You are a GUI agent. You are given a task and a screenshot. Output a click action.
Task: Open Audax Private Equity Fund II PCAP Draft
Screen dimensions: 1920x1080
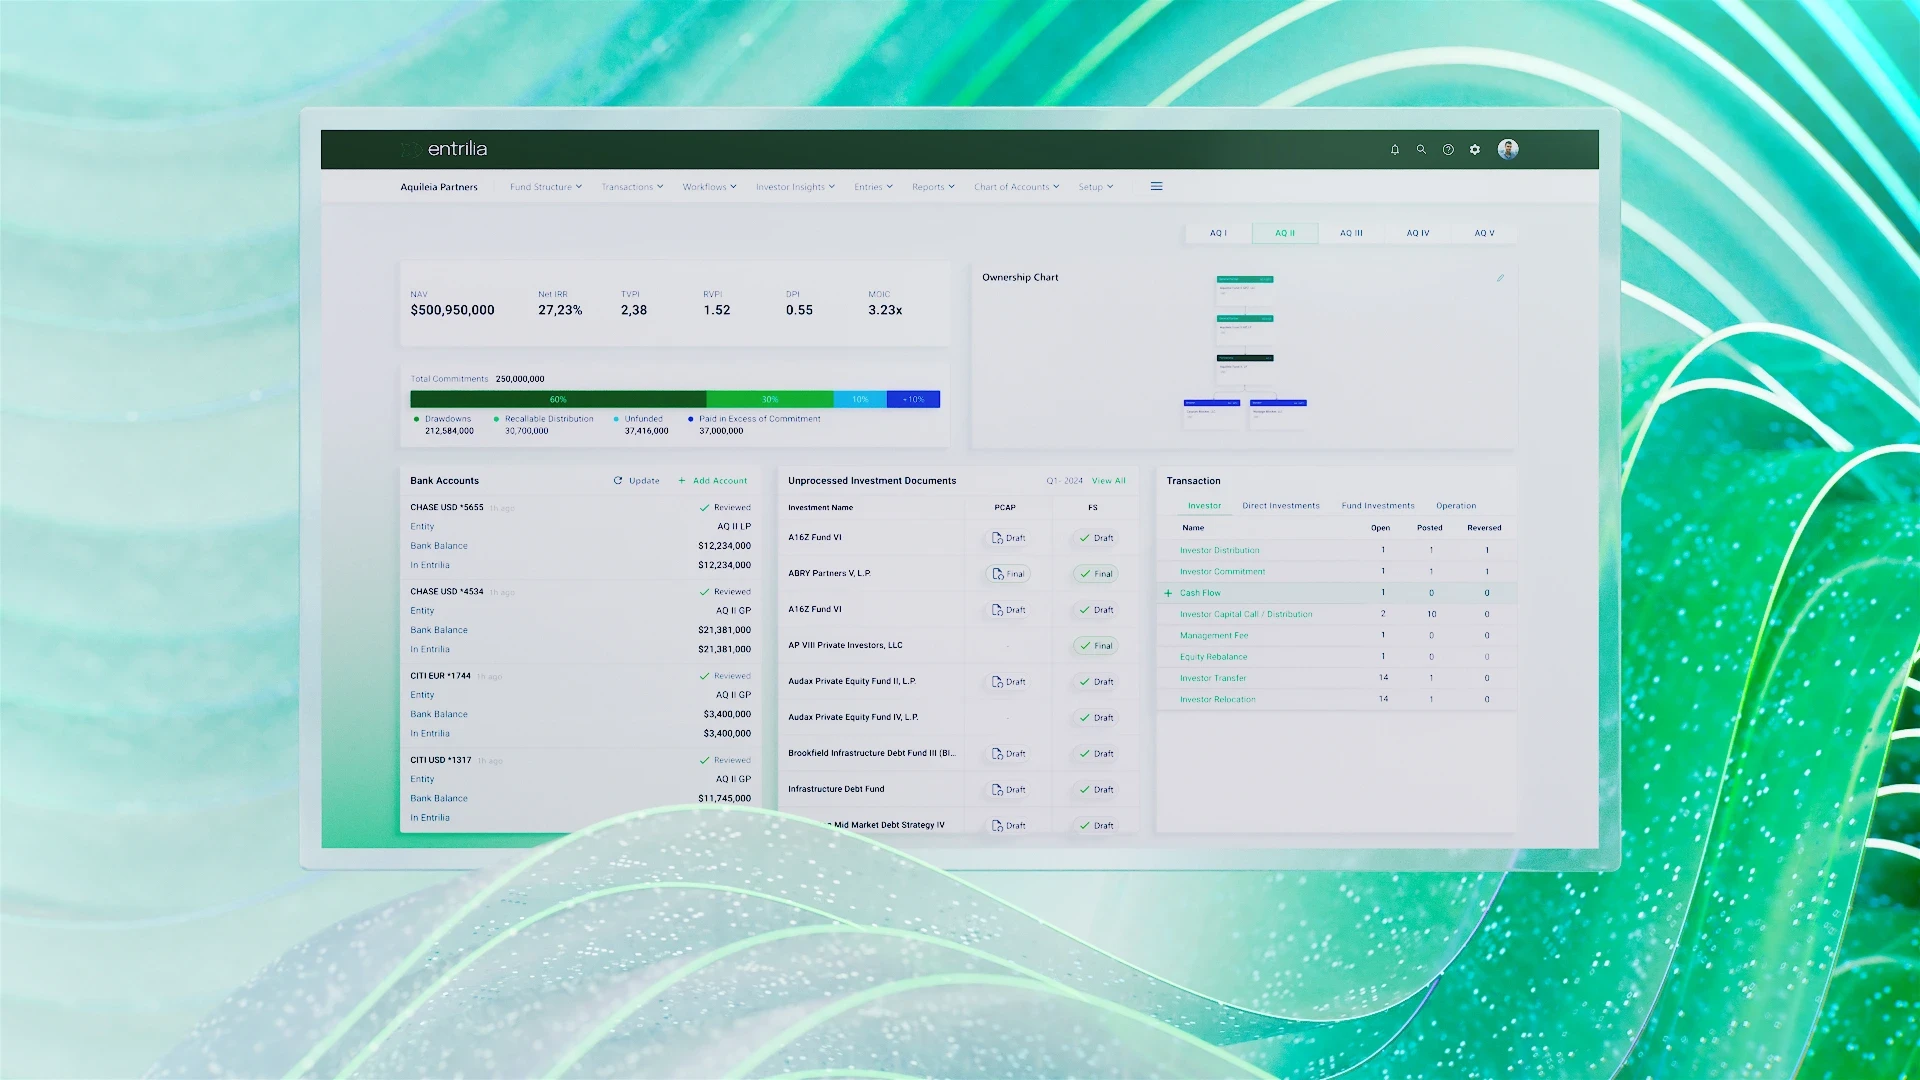point(1008,682)
